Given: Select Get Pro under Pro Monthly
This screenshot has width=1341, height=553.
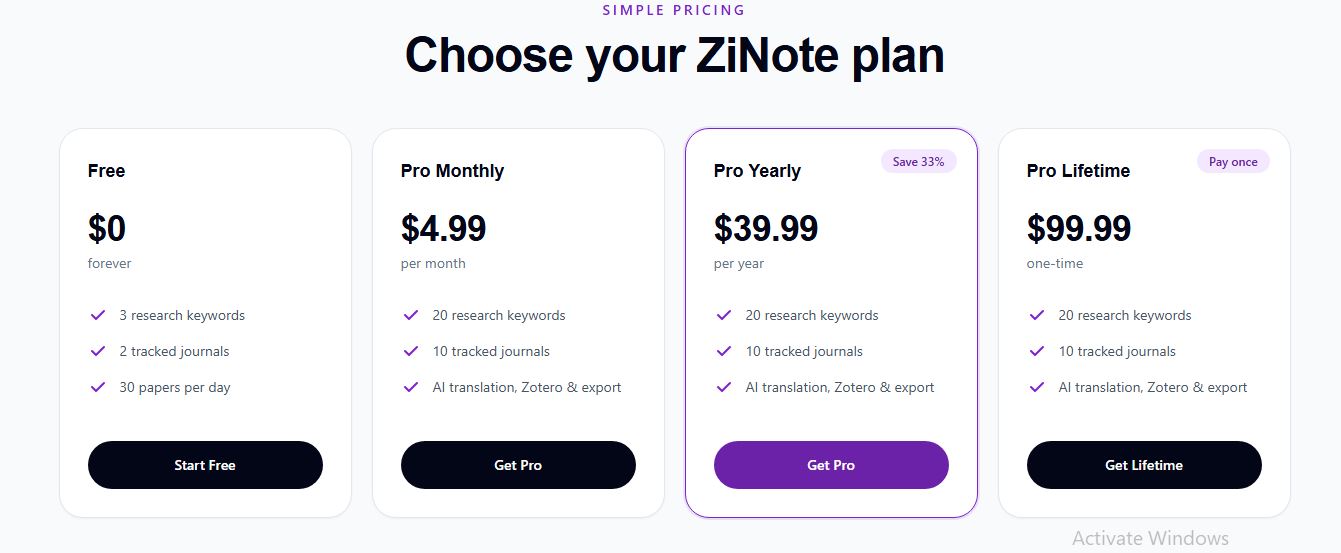Looking at the screenshot, I should pos(518,465).
